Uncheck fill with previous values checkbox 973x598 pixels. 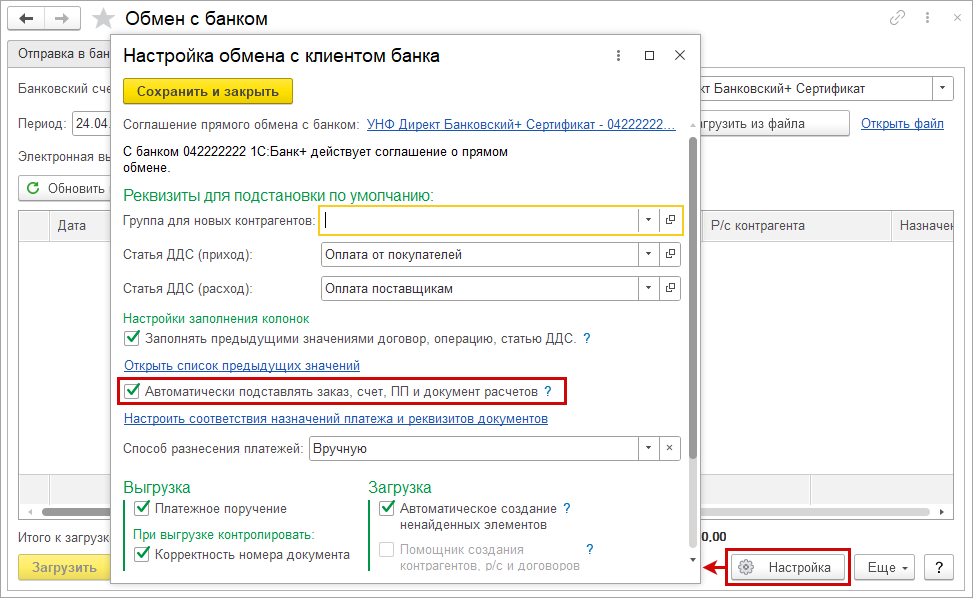click(132, 339)
